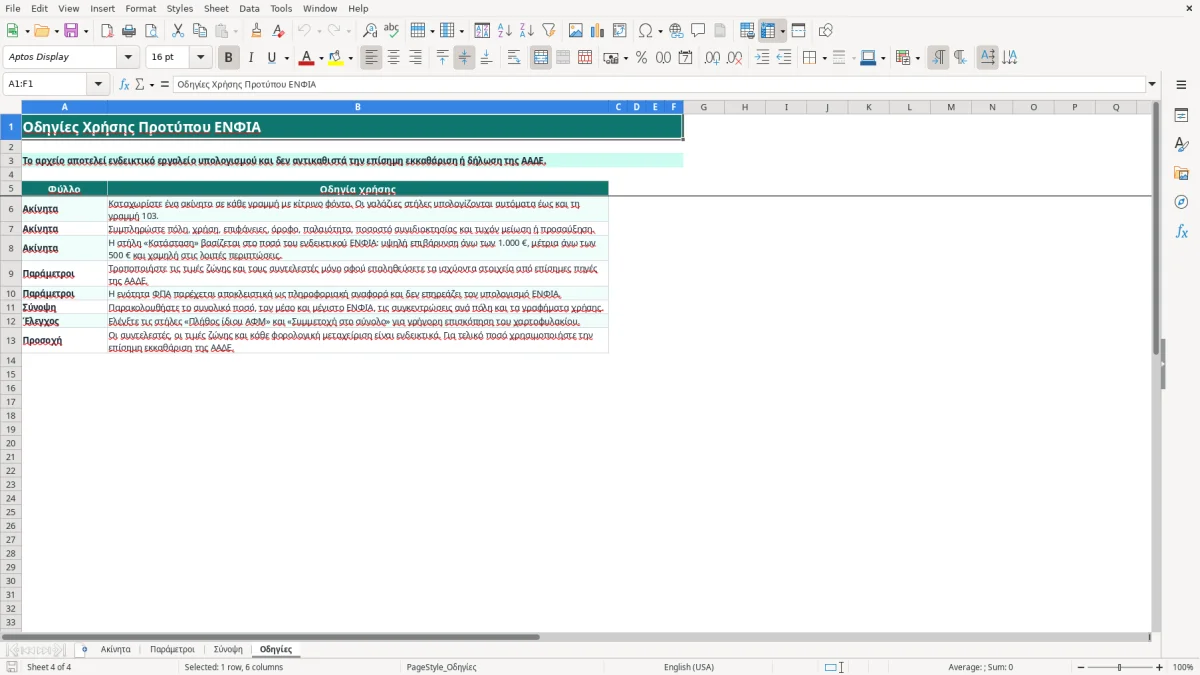Open the font color dropdown arrow
Viewport: 1200px width, 675px height.
(x=320, y=58)
